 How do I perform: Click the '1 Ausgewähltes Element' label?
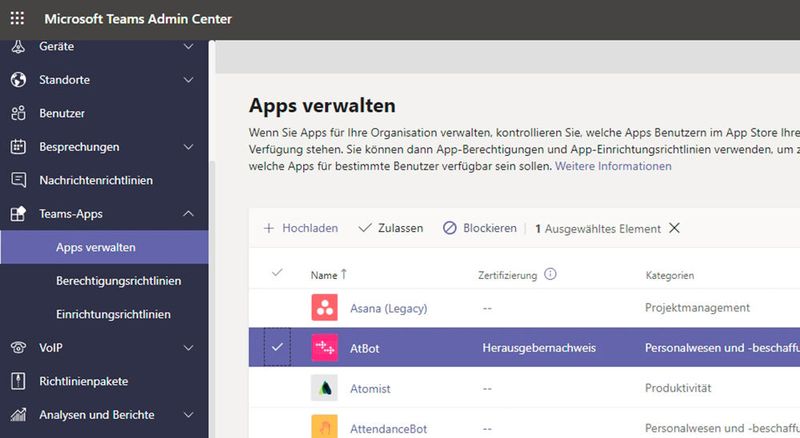tap(597, 229)
